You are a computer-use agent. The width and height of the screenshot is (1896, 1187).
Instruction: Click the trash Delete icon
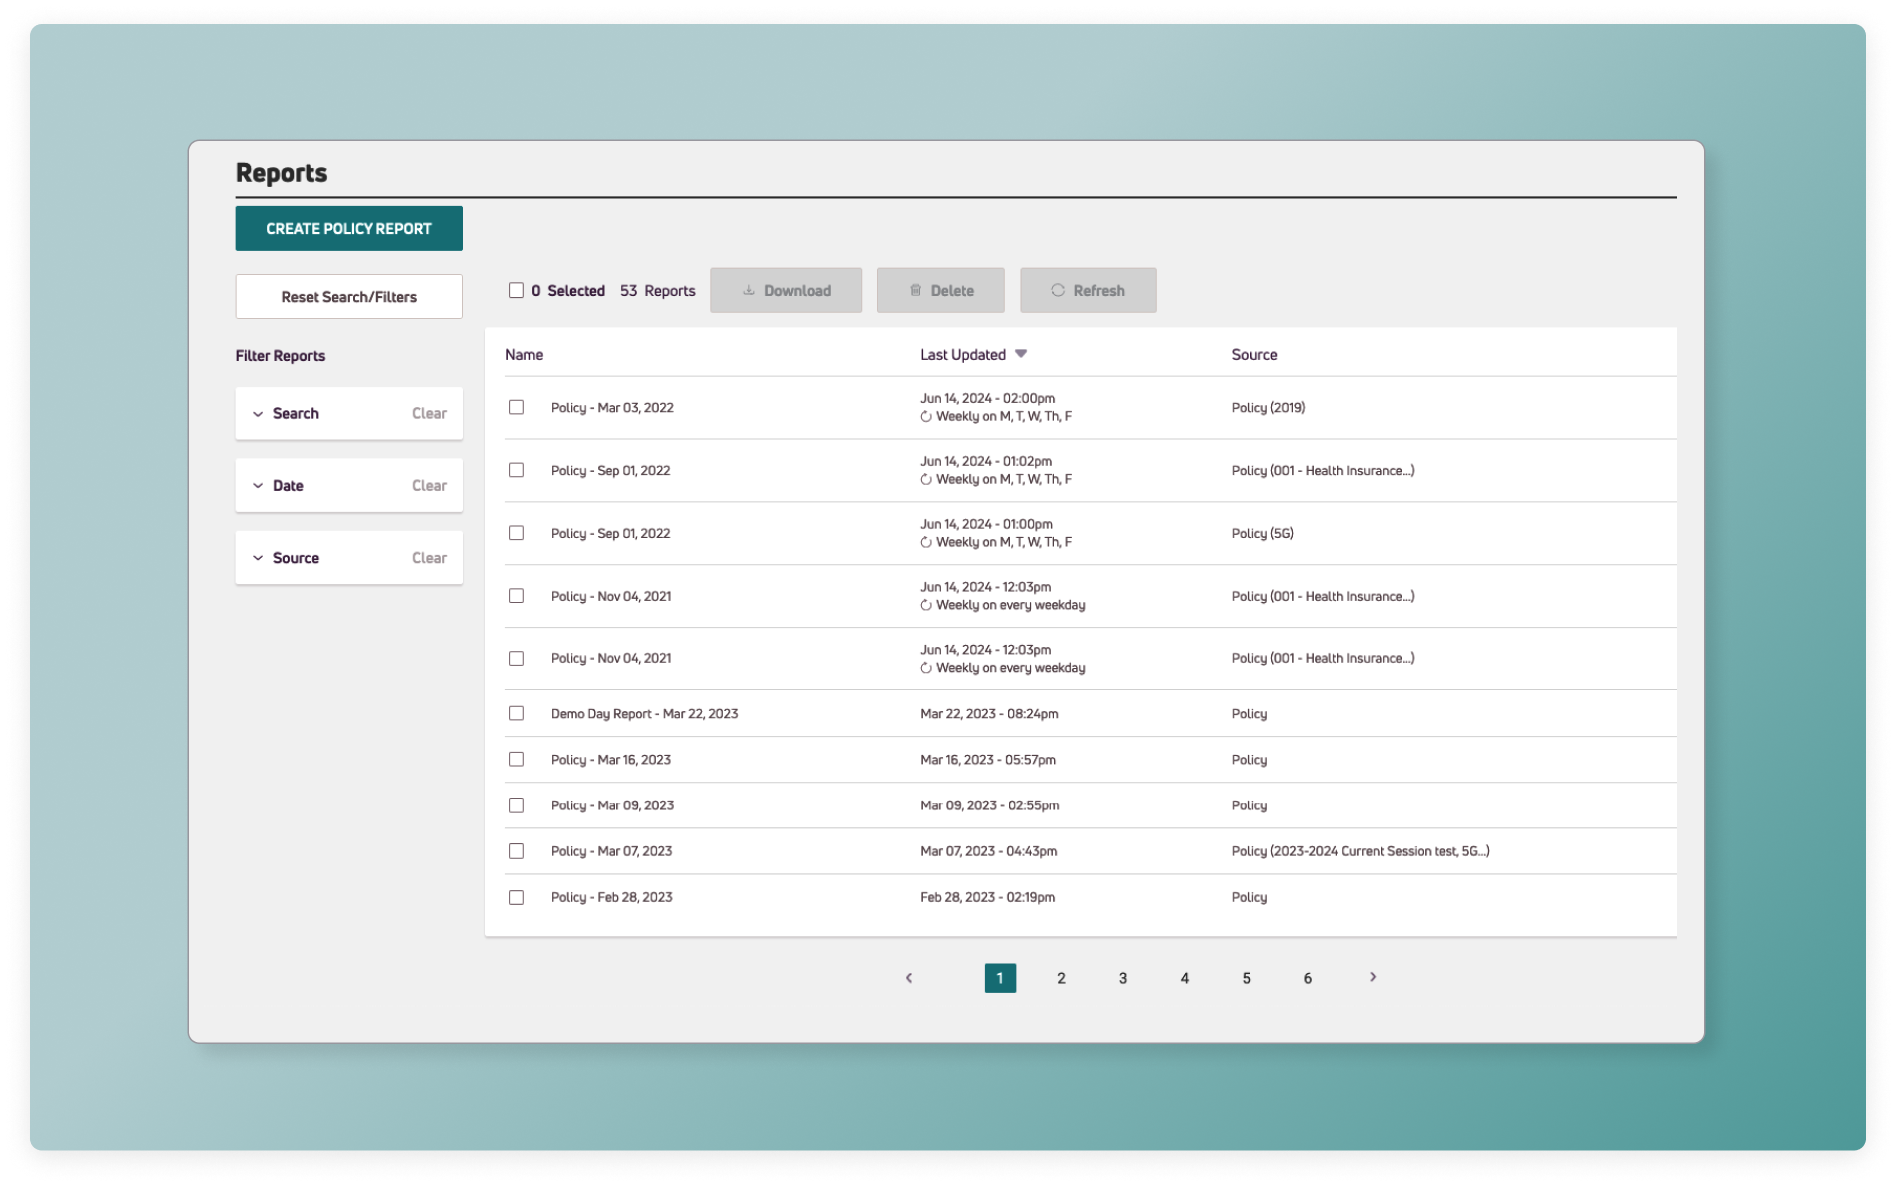pos(915,290)
